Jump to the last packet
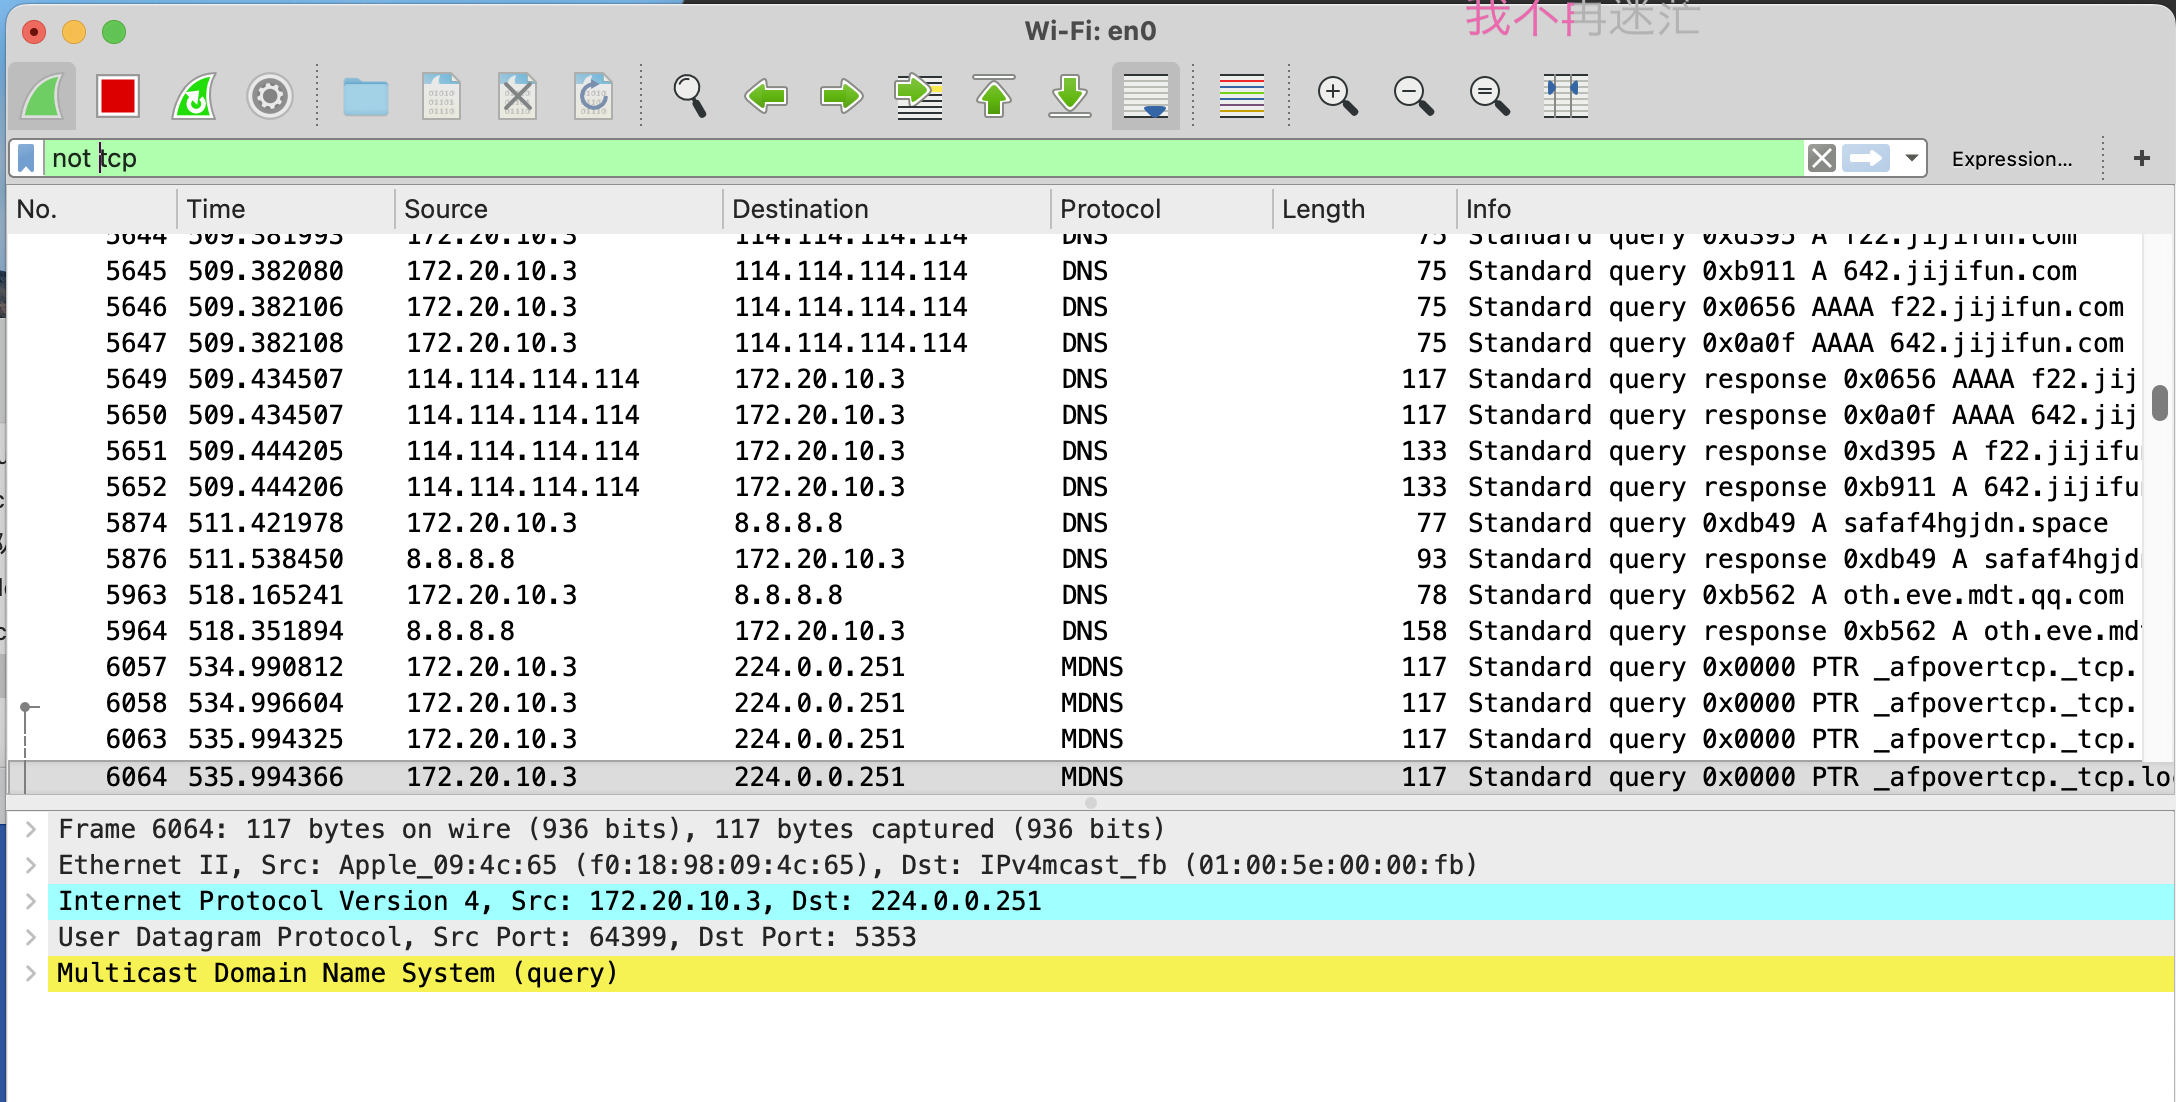The width and height of the screenshot is (2176, 1102). click(x=1070, y=97)
